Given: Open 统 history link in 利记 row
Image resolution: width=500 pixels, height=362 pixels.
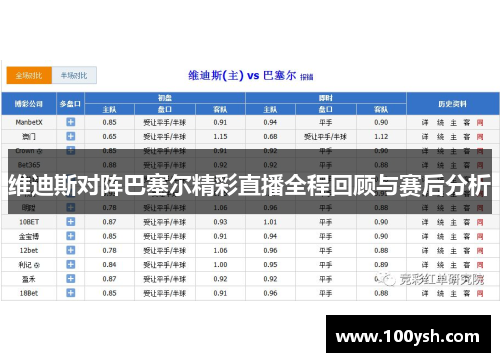Looking at the screenshot, I should point(440,265).
